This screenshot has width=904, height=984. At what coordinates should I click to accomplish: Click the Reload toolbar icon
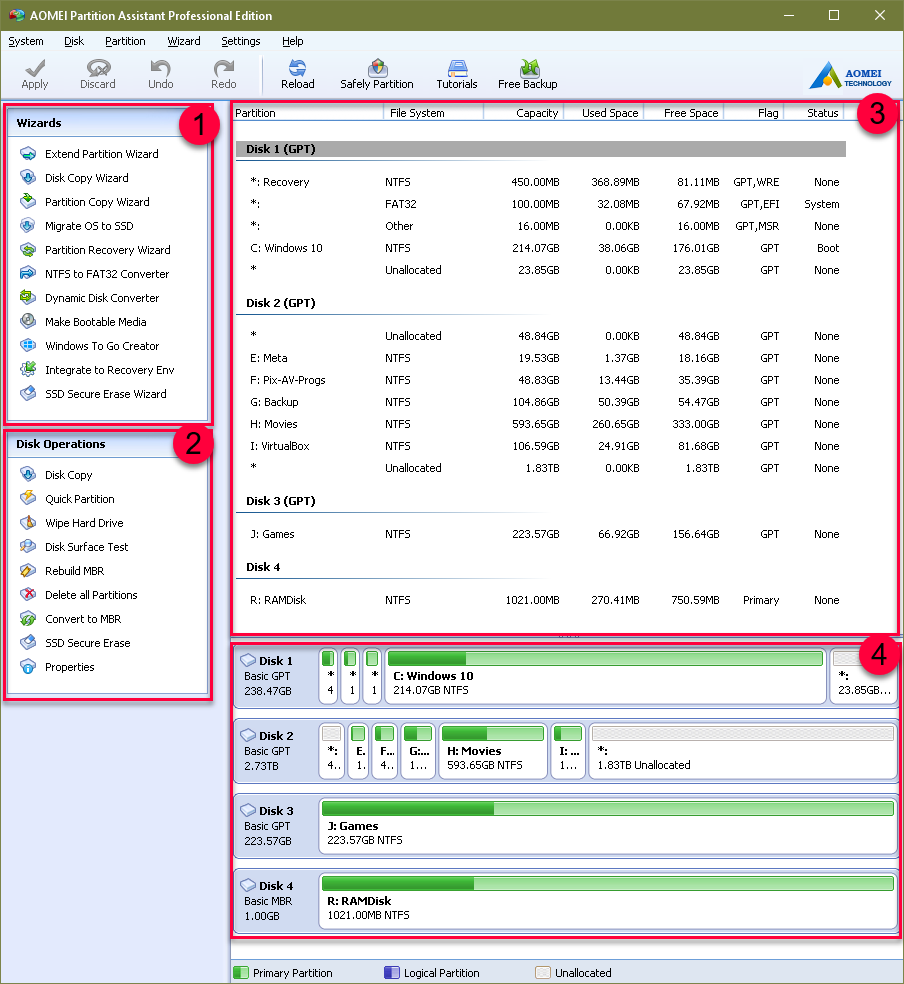pos(297,68)
